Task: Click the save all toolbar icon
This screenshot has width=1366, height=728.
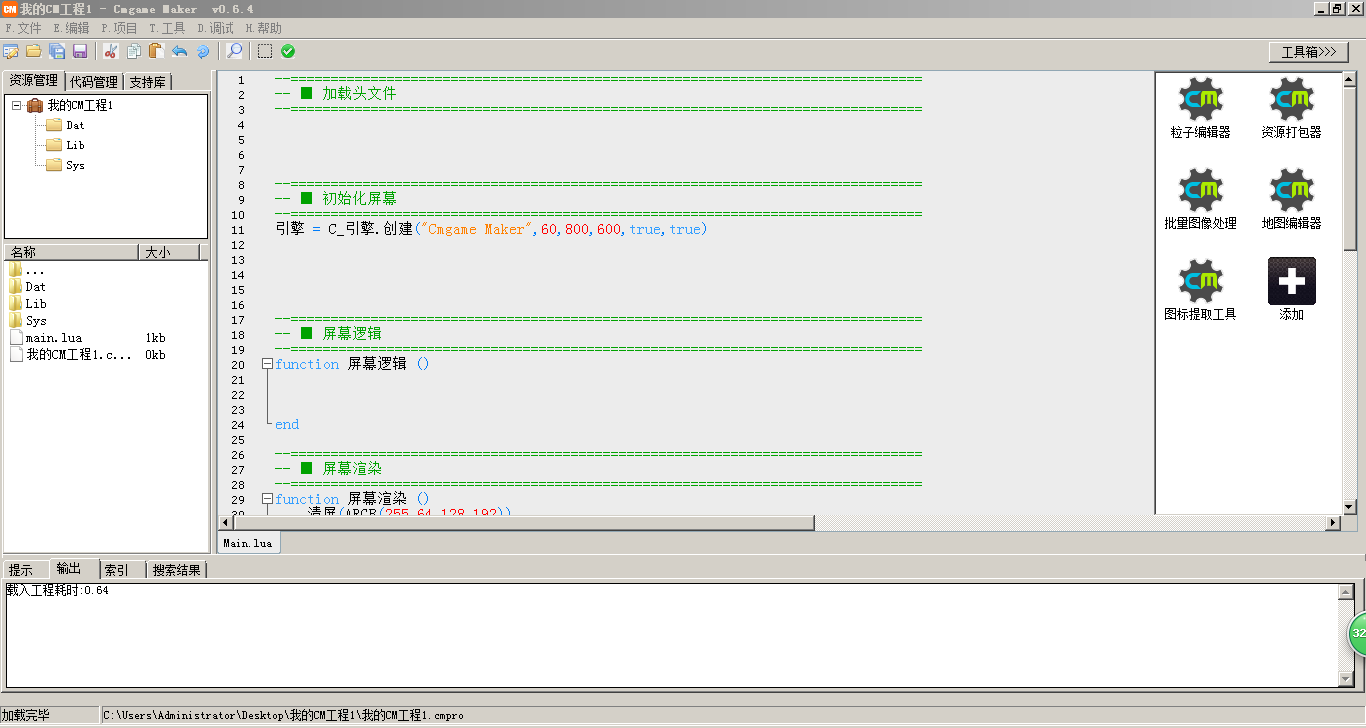Action: point(57,51)
